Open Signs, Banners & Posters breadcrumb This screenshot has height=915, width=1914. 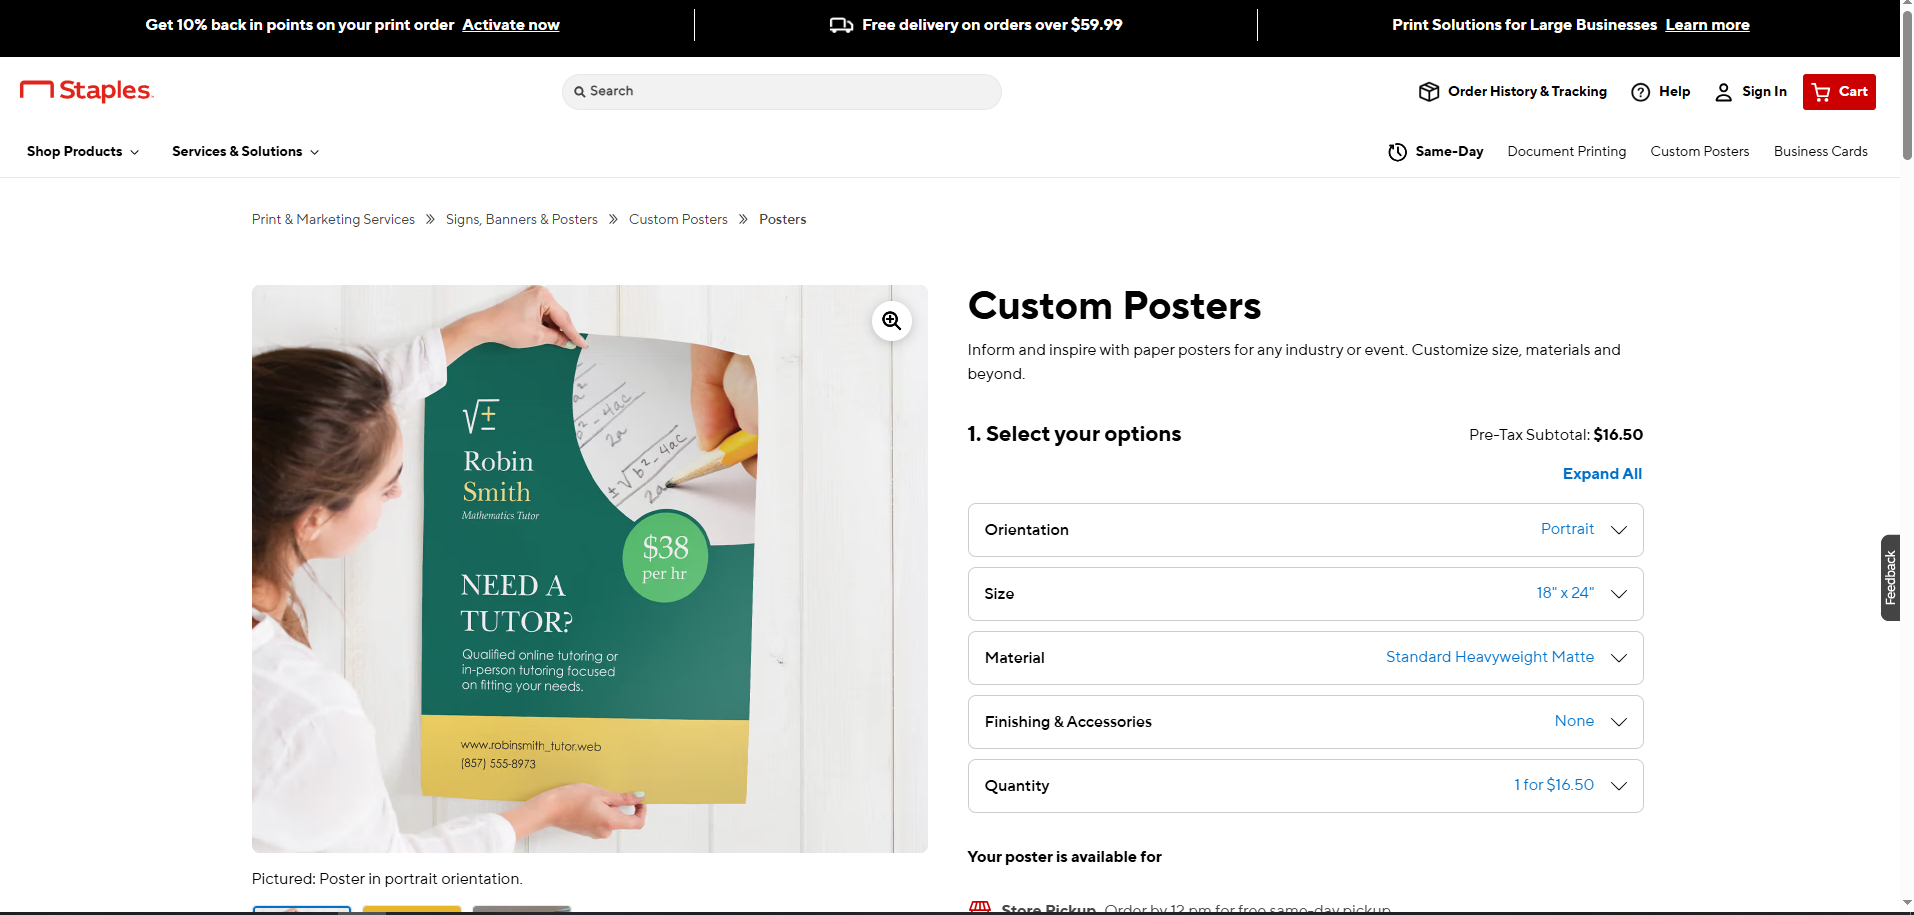point(522,220)
